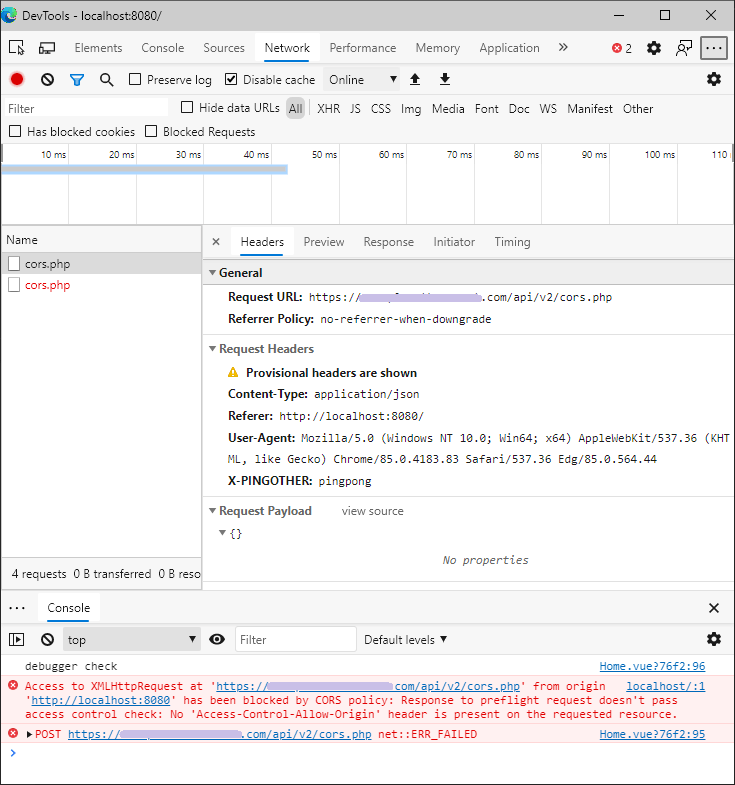Screen dimensions: 735x785
Task: Focus the console Filter input field
Action: (x=295, y=639)
